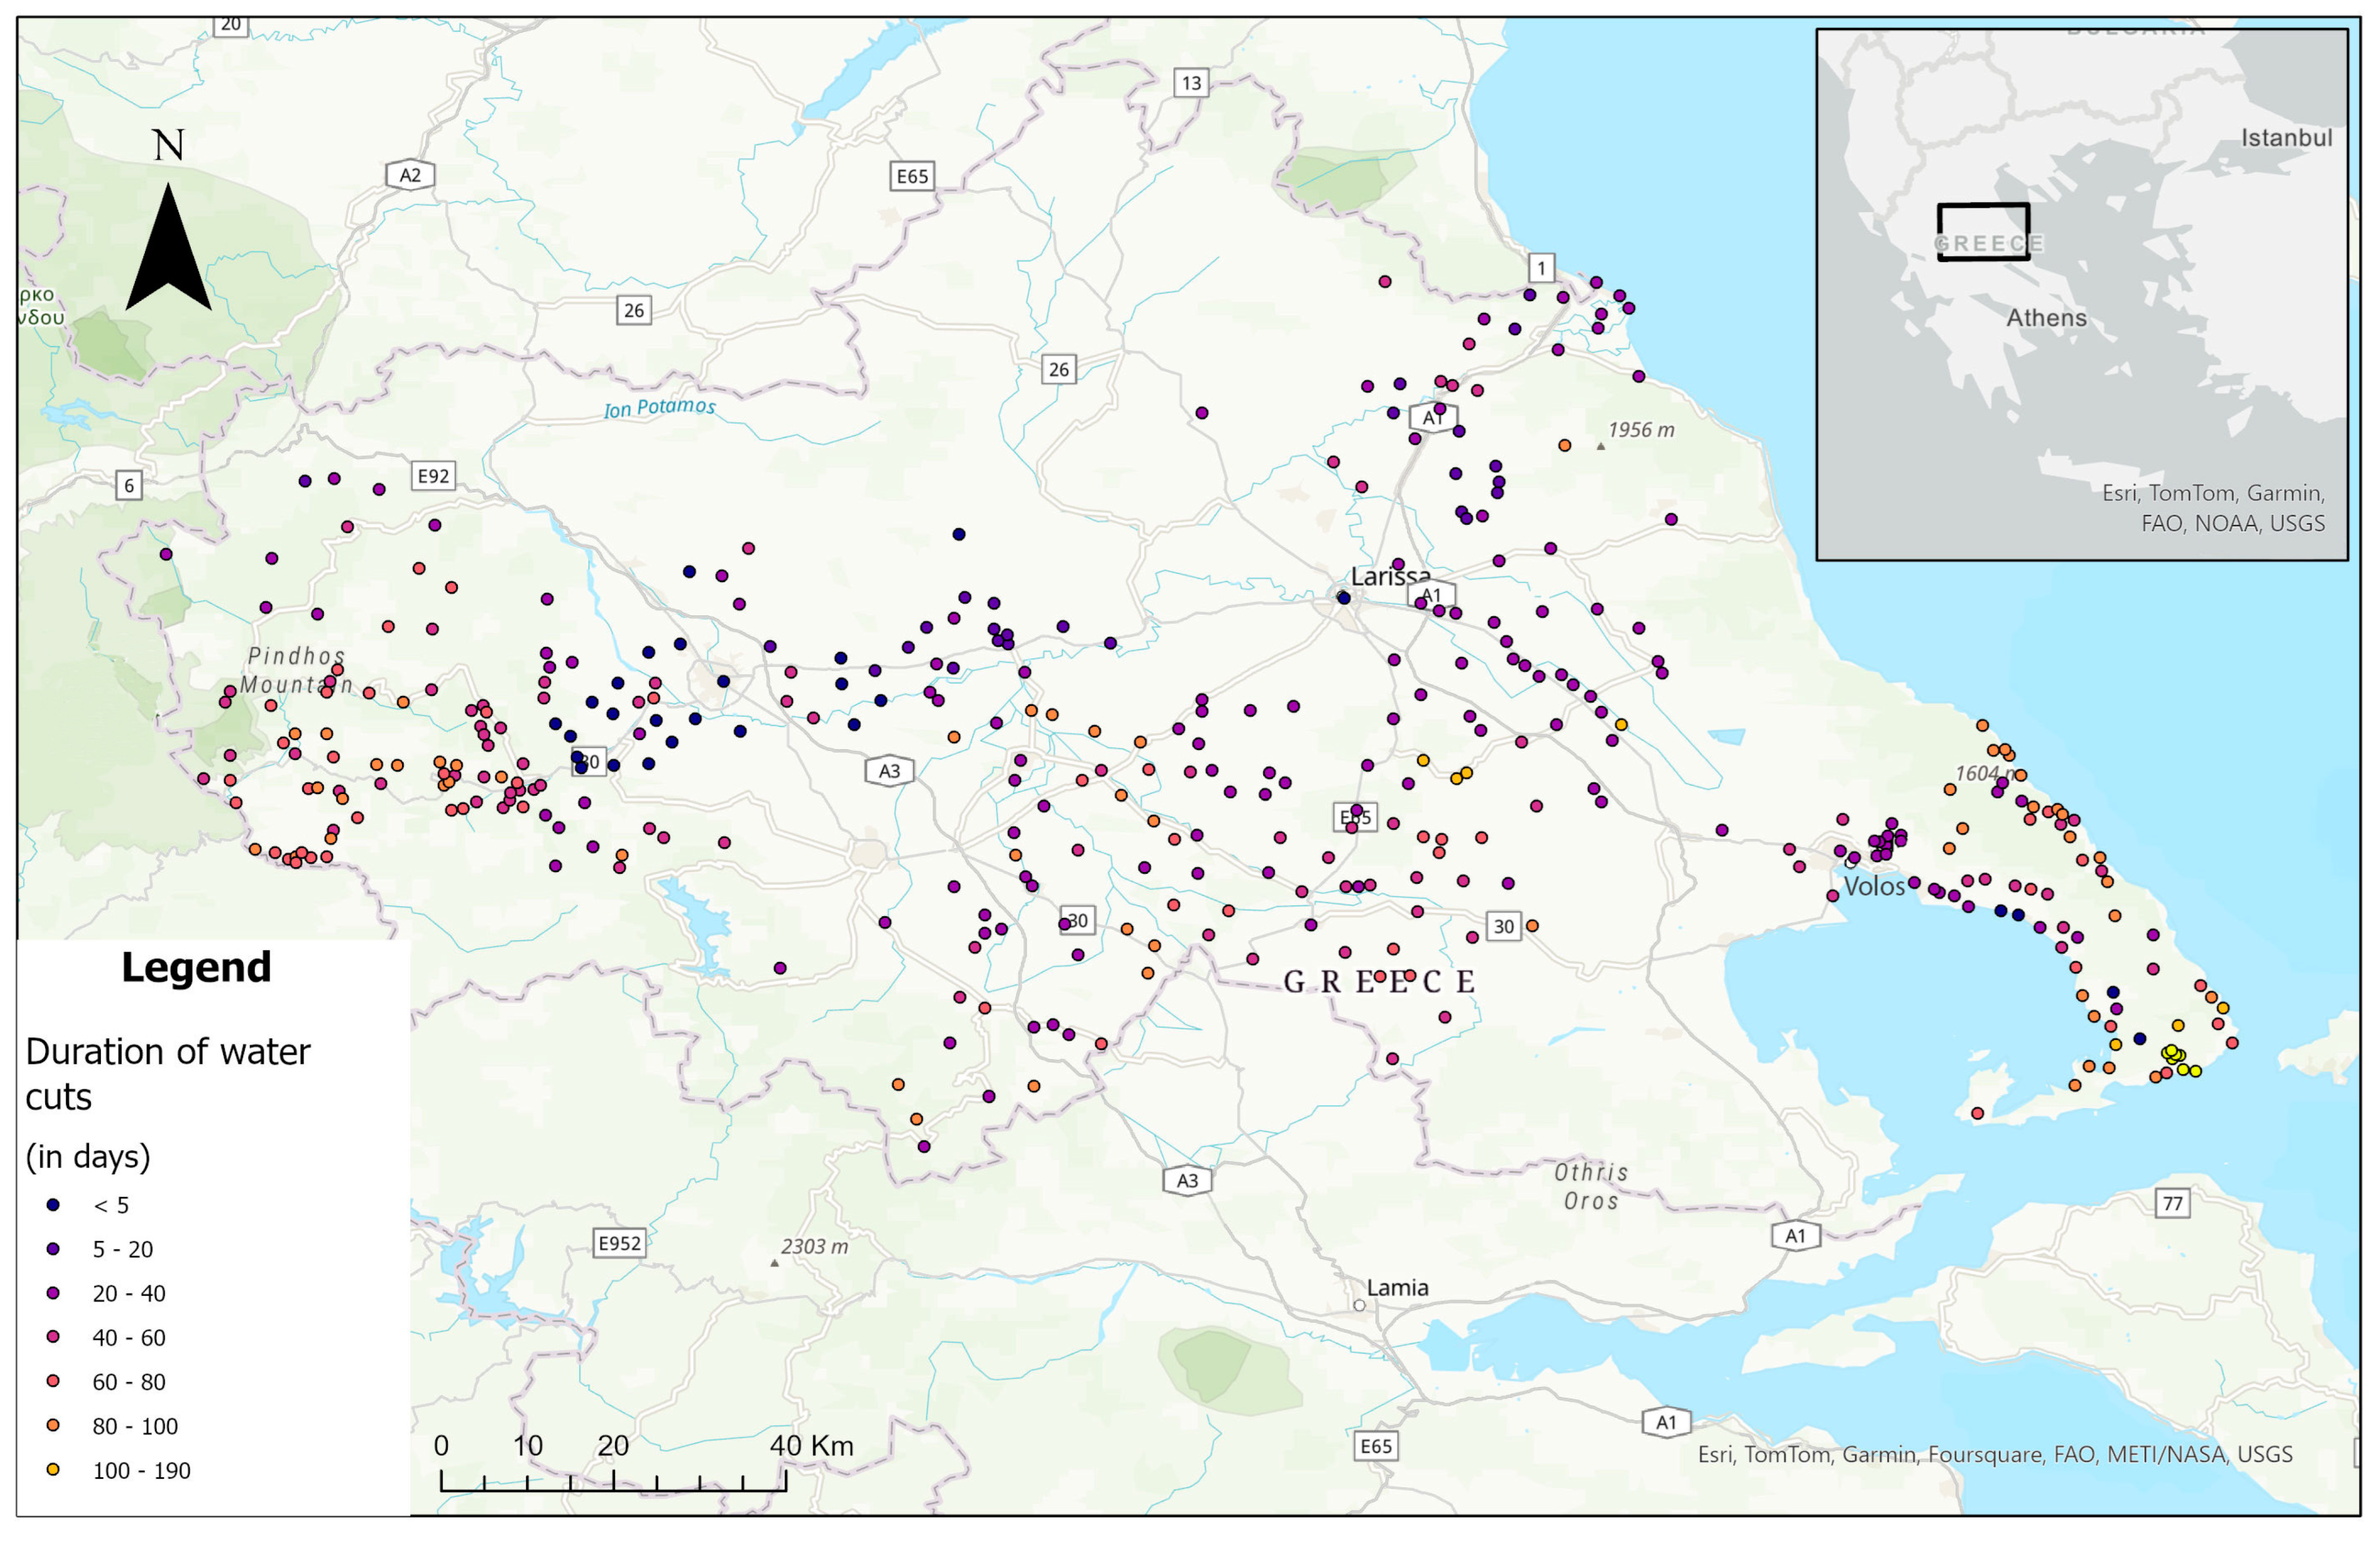Click the Athens label in inset map
Viewport: 2380px width, 1543px height.
2046,318
